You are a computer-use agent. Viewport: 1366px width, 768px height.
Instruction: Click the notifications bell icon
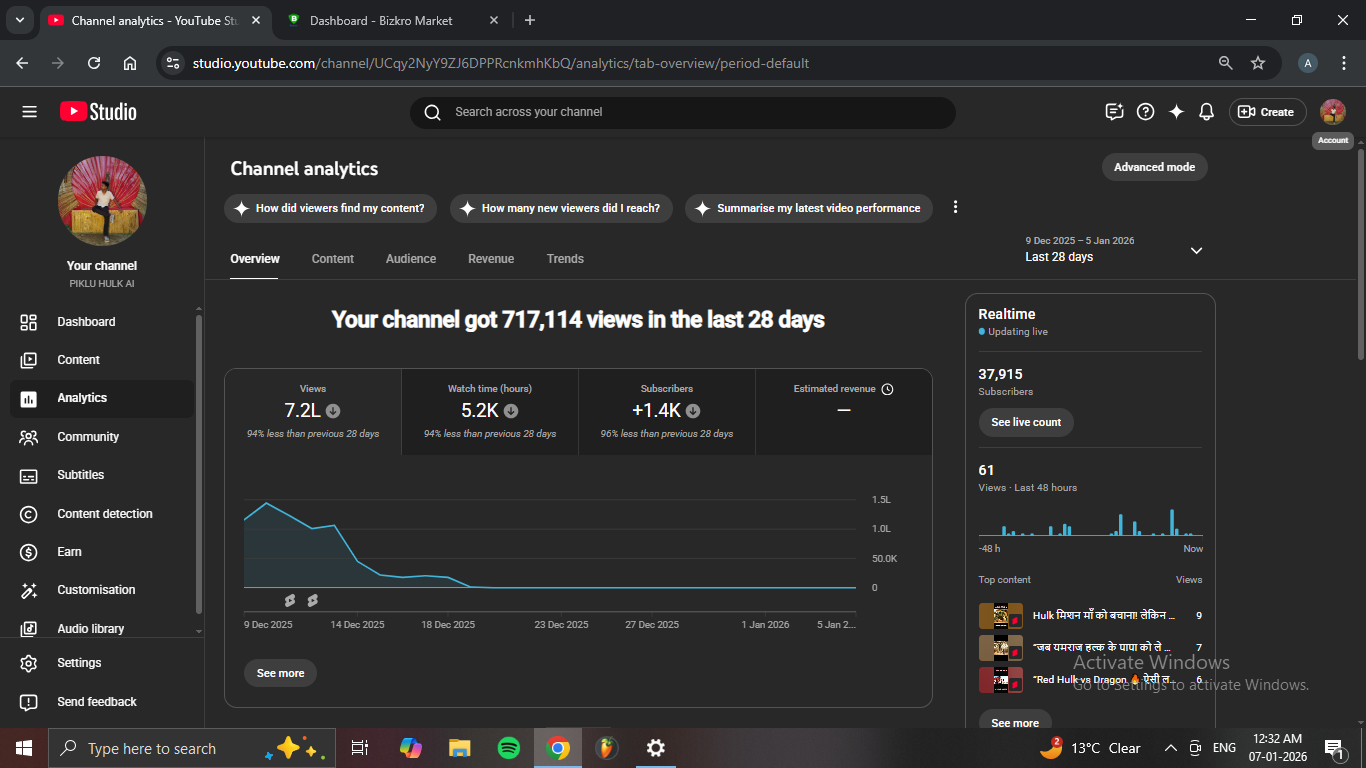pos(1206,112)
